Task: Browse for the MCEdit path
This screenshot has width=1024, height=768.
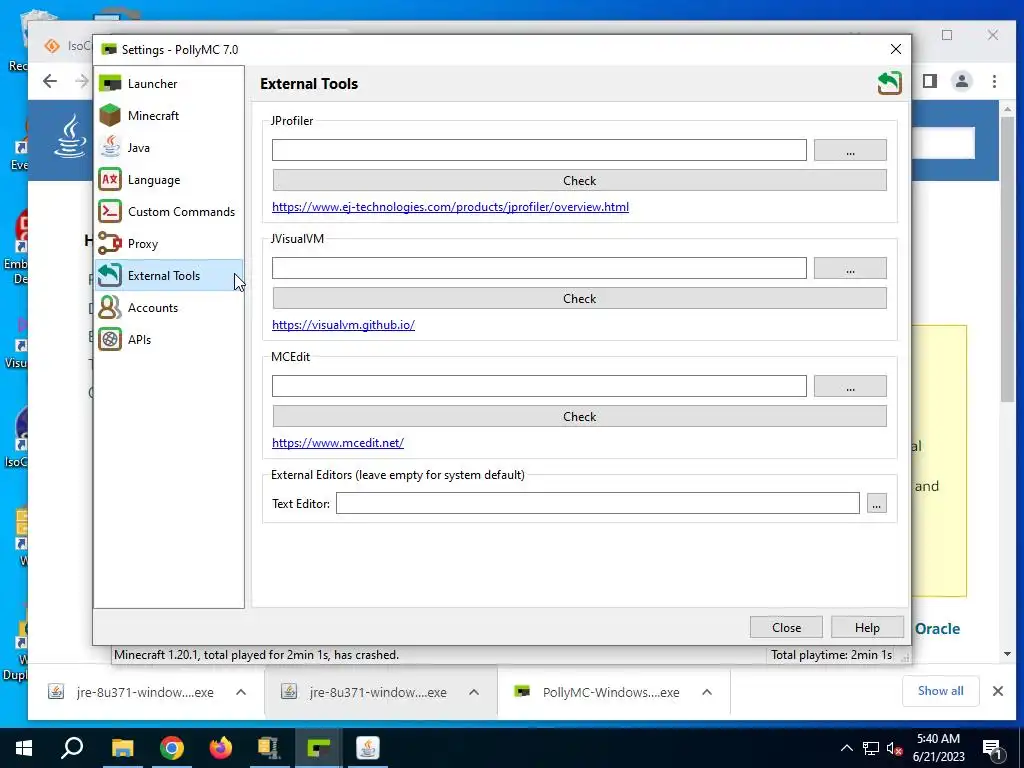Action: click(850, 386)
